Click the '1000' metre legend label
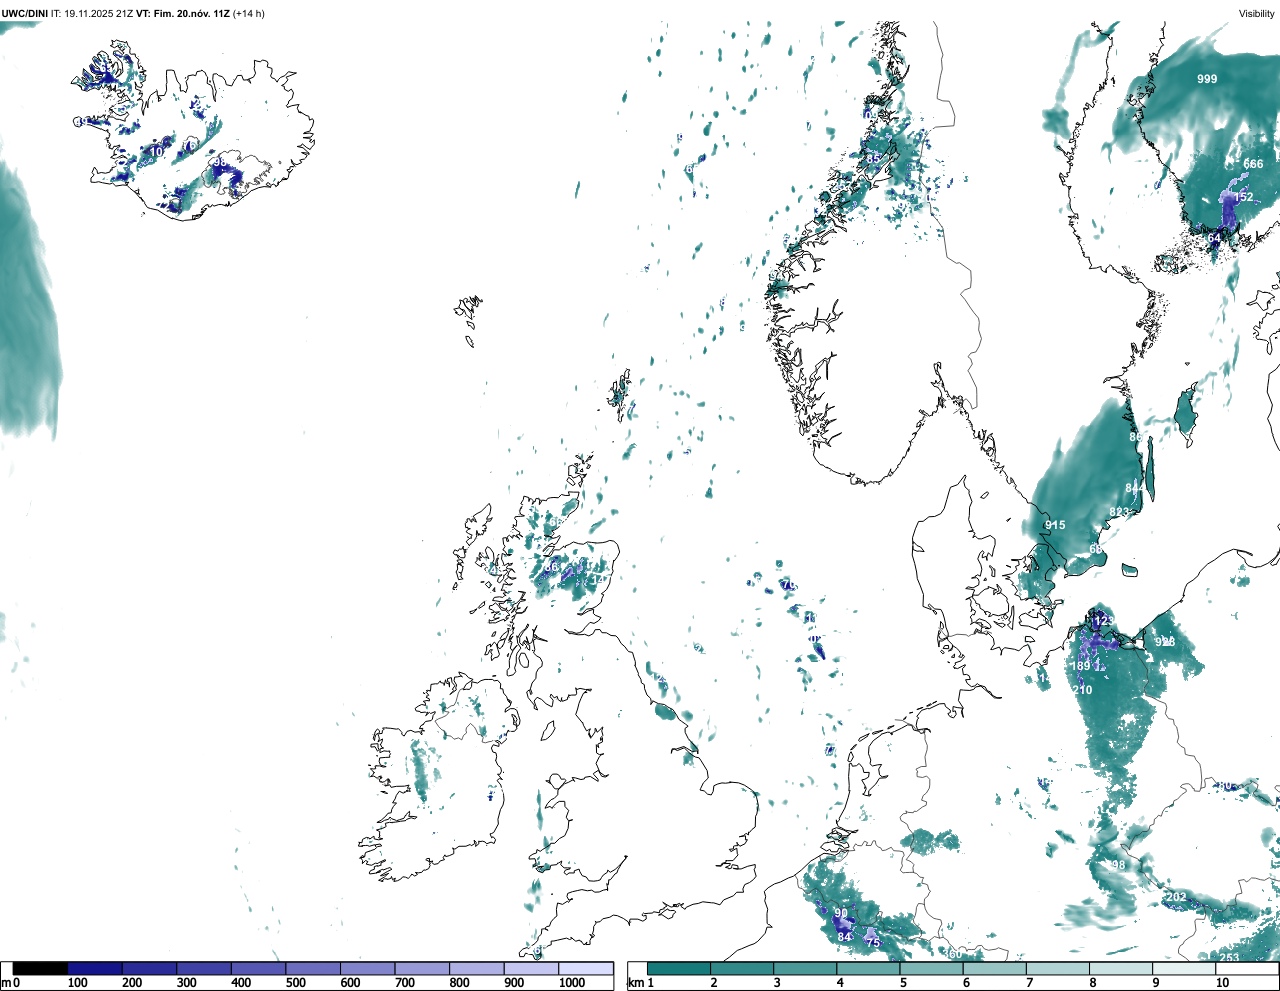 pos(572,983)
